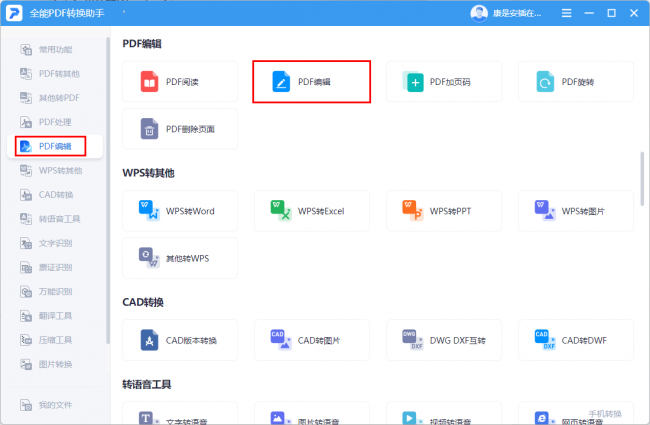Select 文字识别 in the sidebar

(55, 243)
